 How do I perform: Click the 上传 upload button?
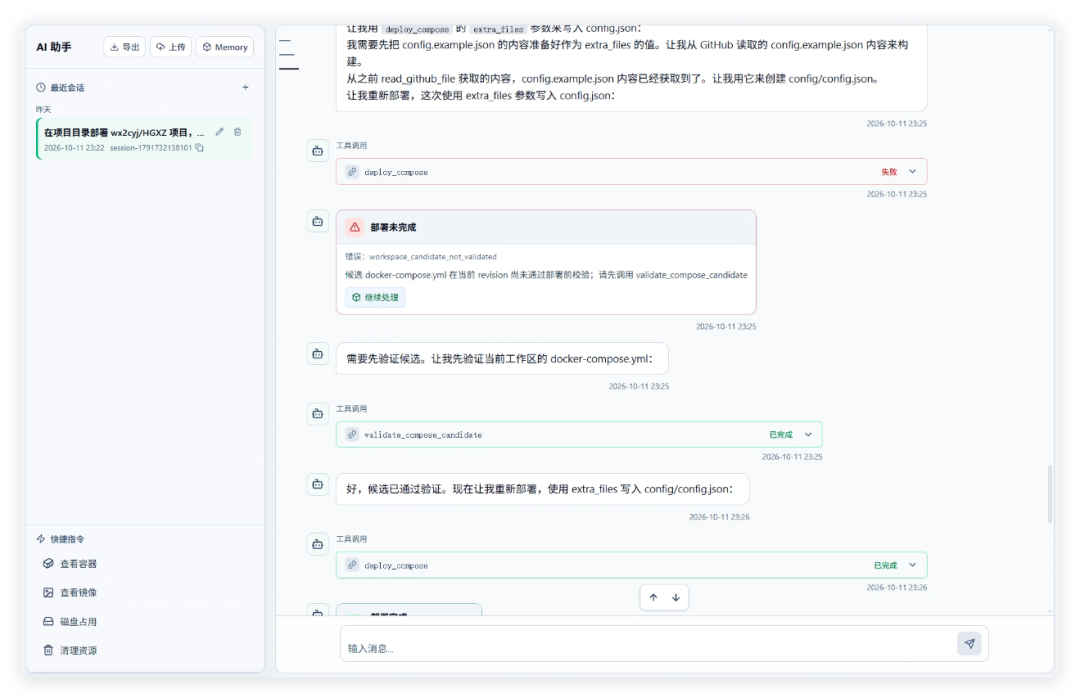coord(171,47)
